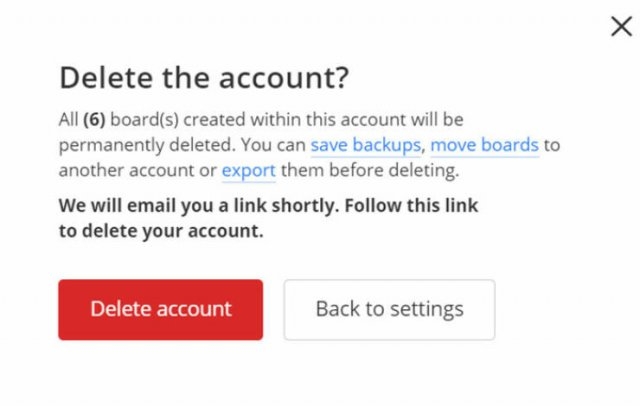The height and width of the screenshot is (406, 640).
Task: Click the bold (6) board count
Action: pos(95,120)
